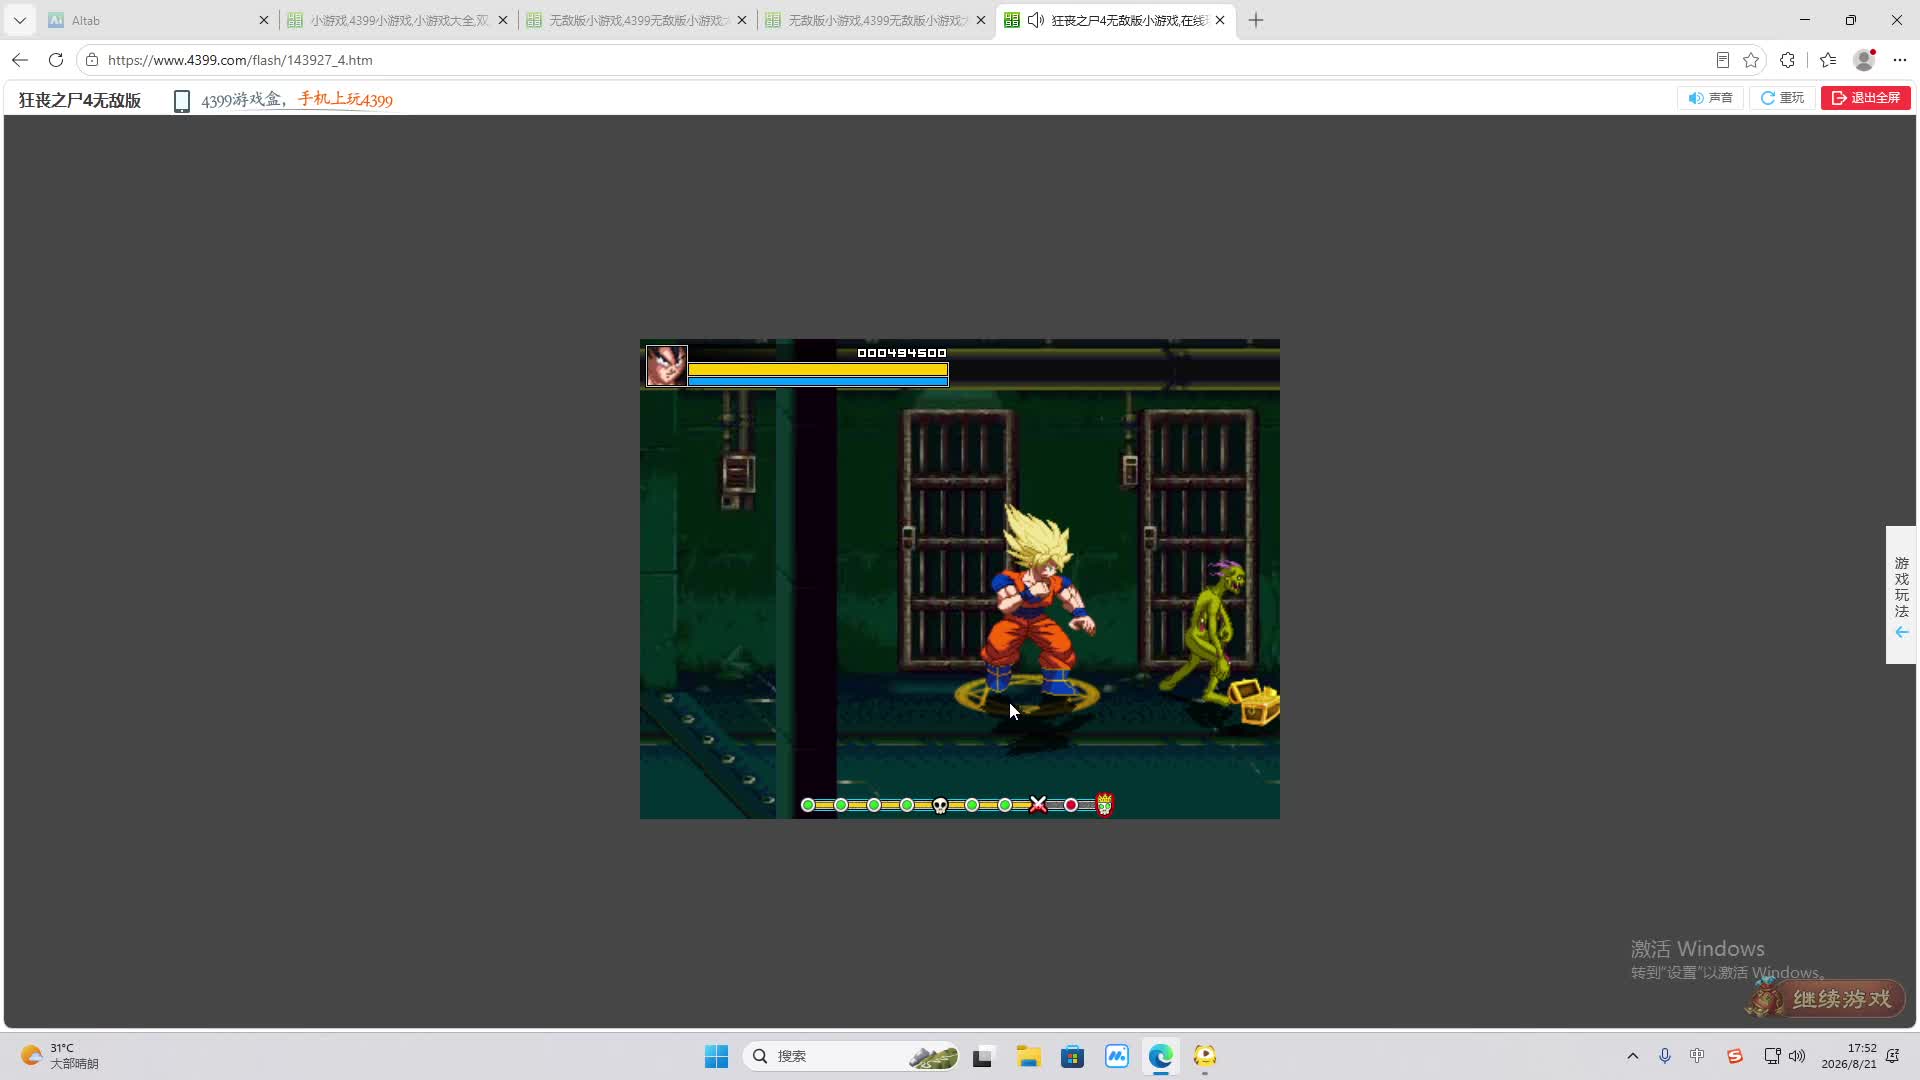Click the microphone tray icon
Viewport: 1920px width, 1080px height.
tap(1665, 1056)
